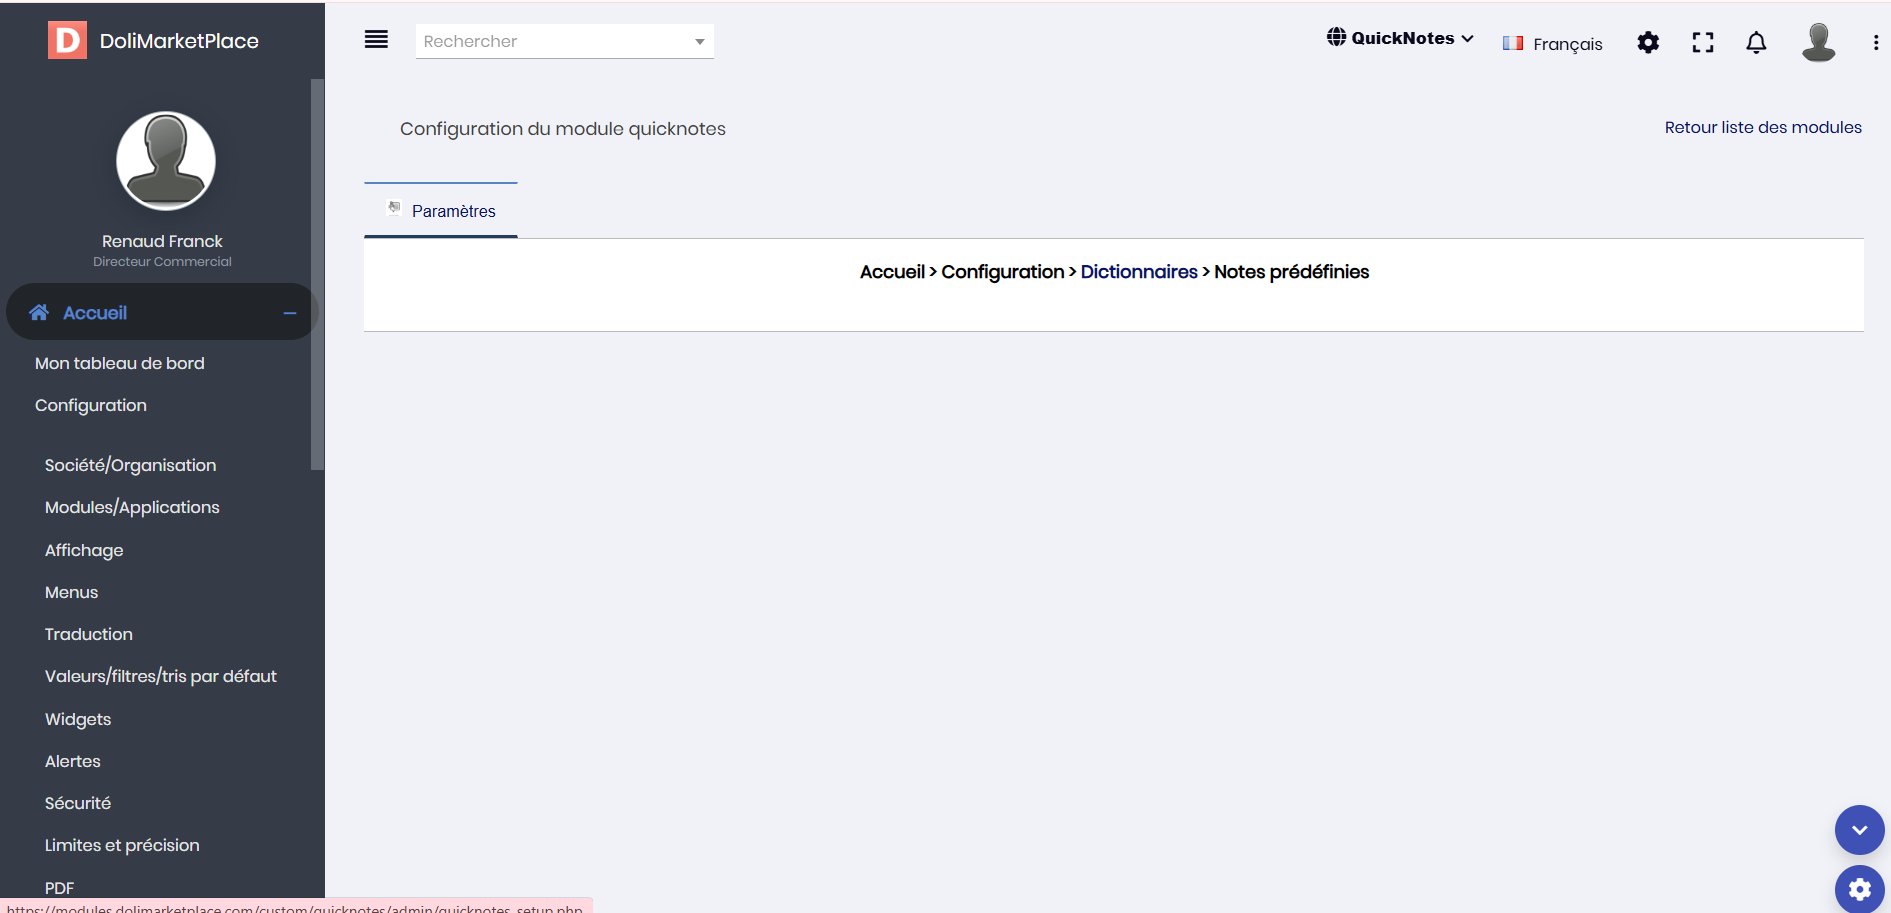Open the QuickNotes dropdown menu
1891x913 pixels.
(1400, 38)
